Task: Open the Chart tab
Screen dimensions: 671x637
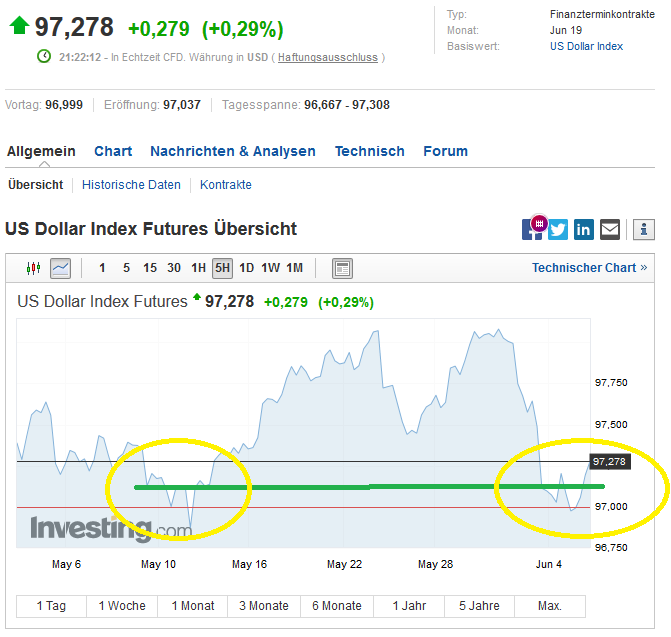Action: tap(113, 152)
